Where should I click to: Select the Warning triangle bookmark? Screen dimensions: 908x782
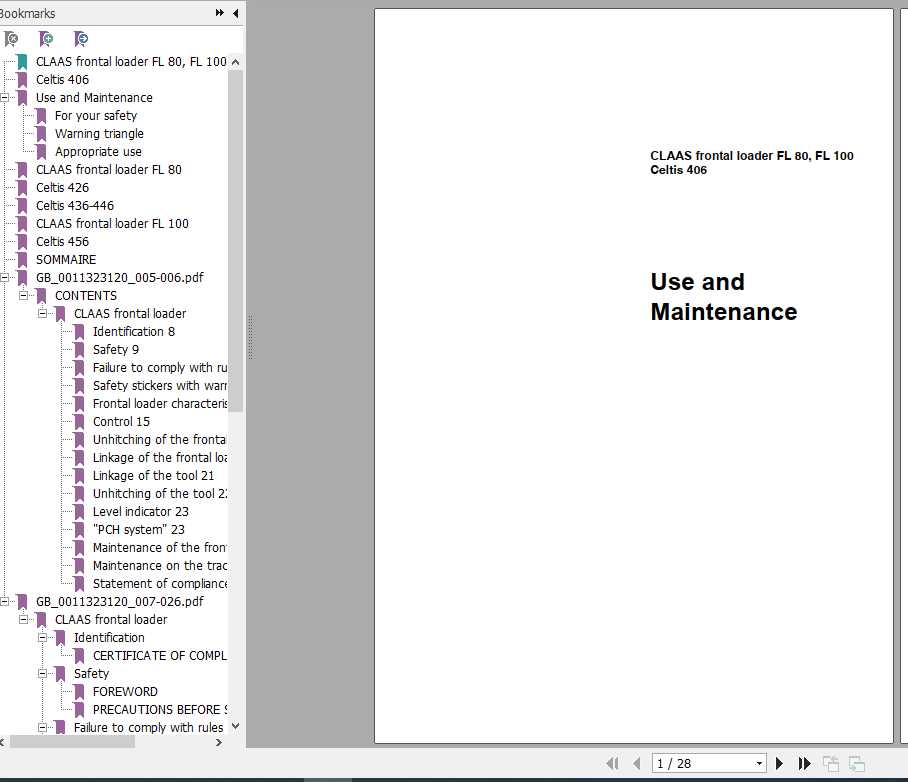pos(99,134)
